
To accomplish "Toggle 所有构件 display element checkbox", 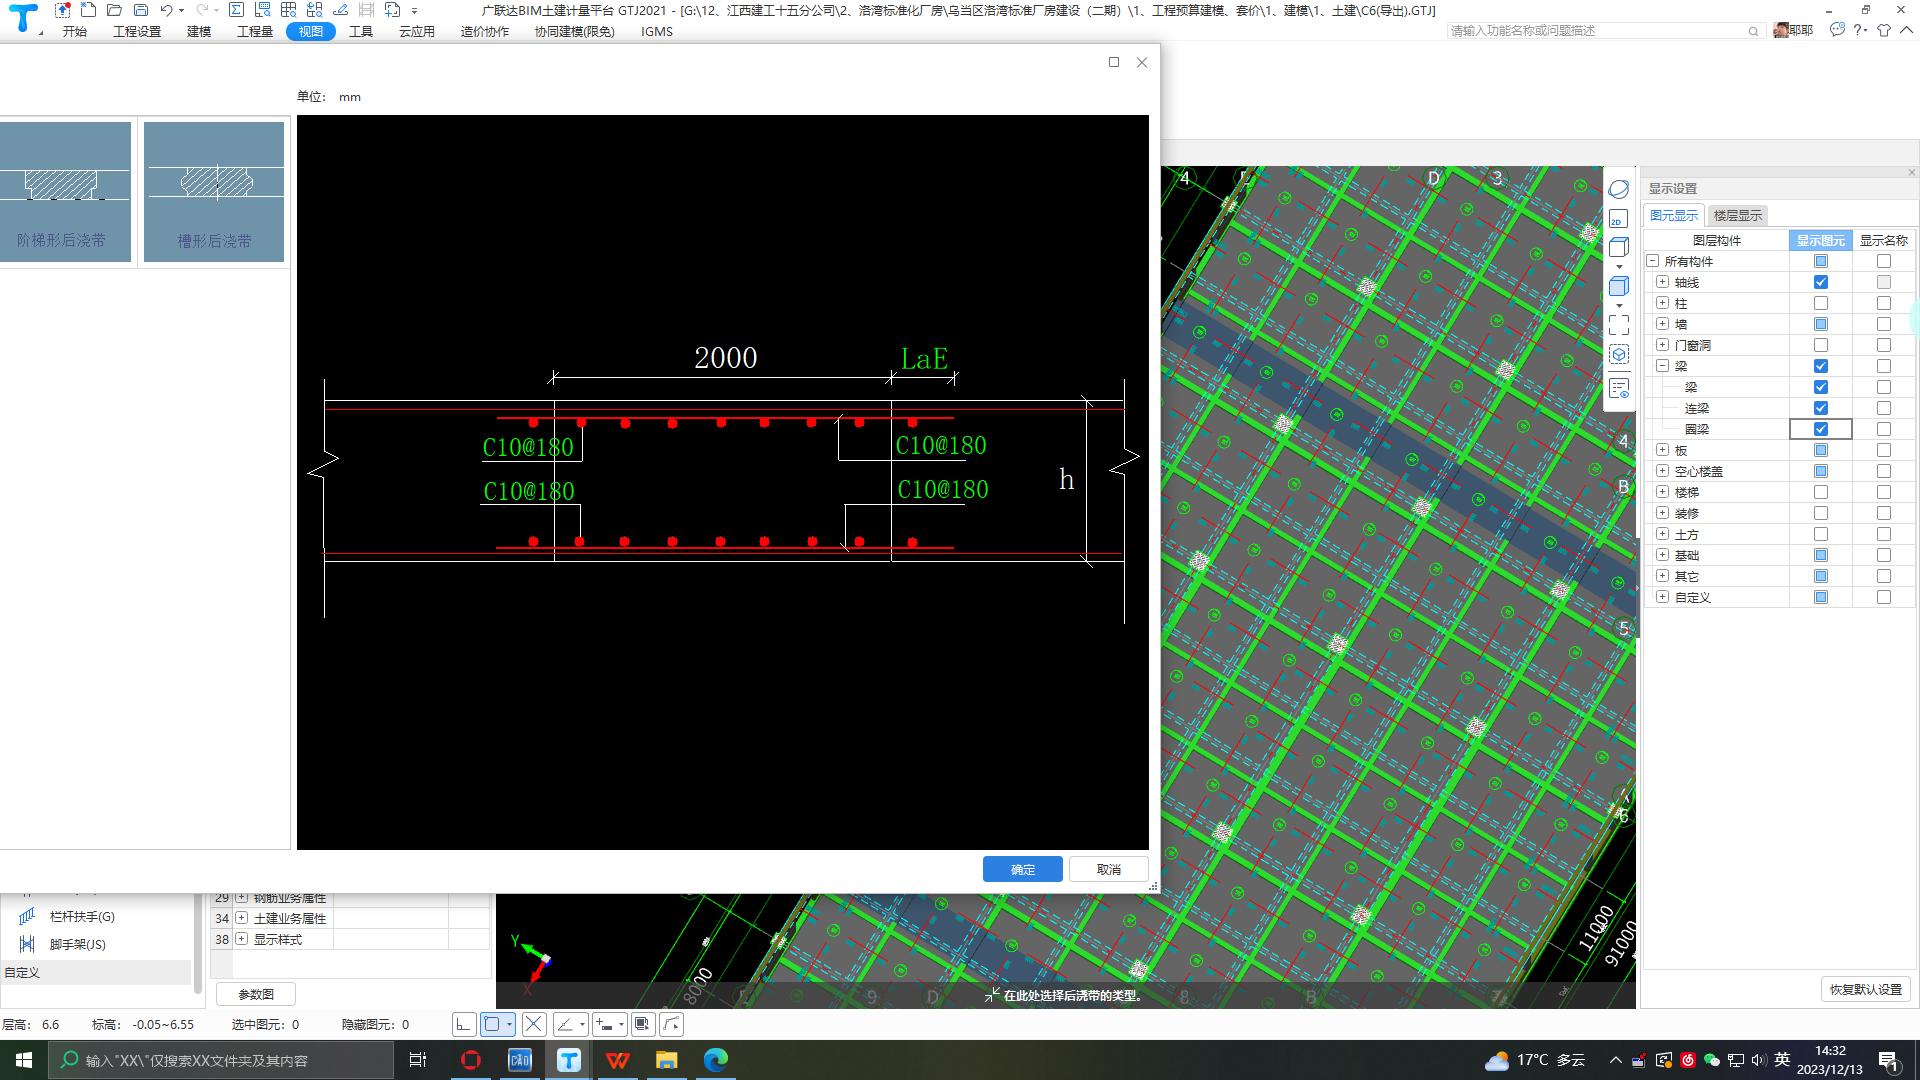I will (1821, 261).
